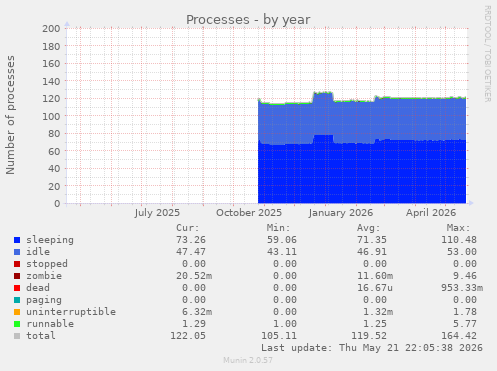The width and height of the screenshot is (497, 371).
Task: Click the 'Number of processes' axis label
Action: coord(10,115)
